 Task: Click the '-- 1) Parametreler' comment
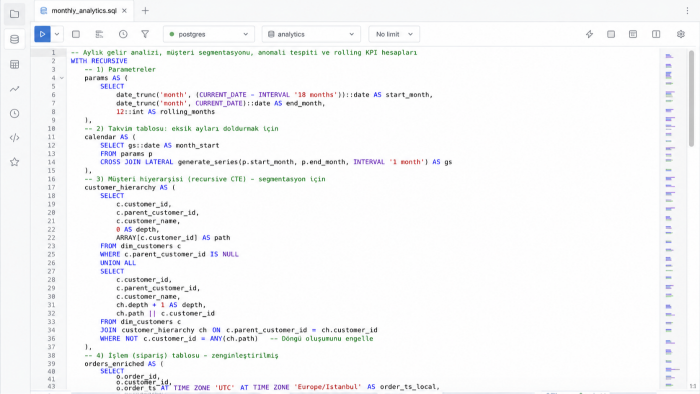(120, 70)
